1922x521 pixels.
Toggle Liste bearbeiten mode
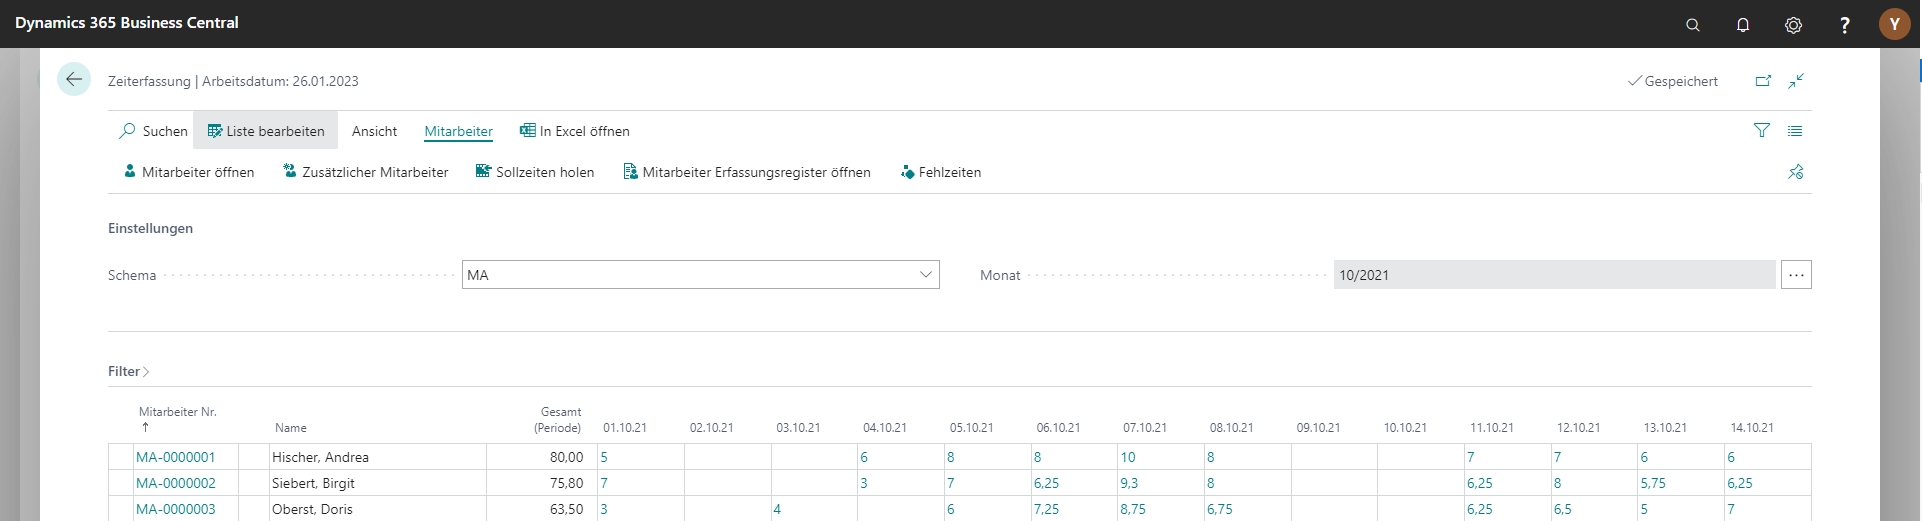266,131
